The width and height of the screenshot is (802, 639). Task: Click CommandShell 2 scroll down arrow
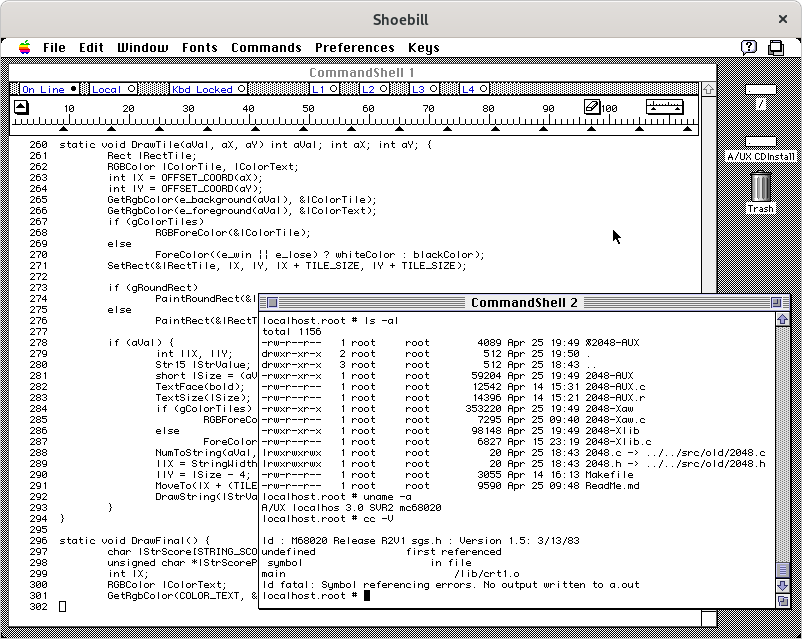point(783,585)
